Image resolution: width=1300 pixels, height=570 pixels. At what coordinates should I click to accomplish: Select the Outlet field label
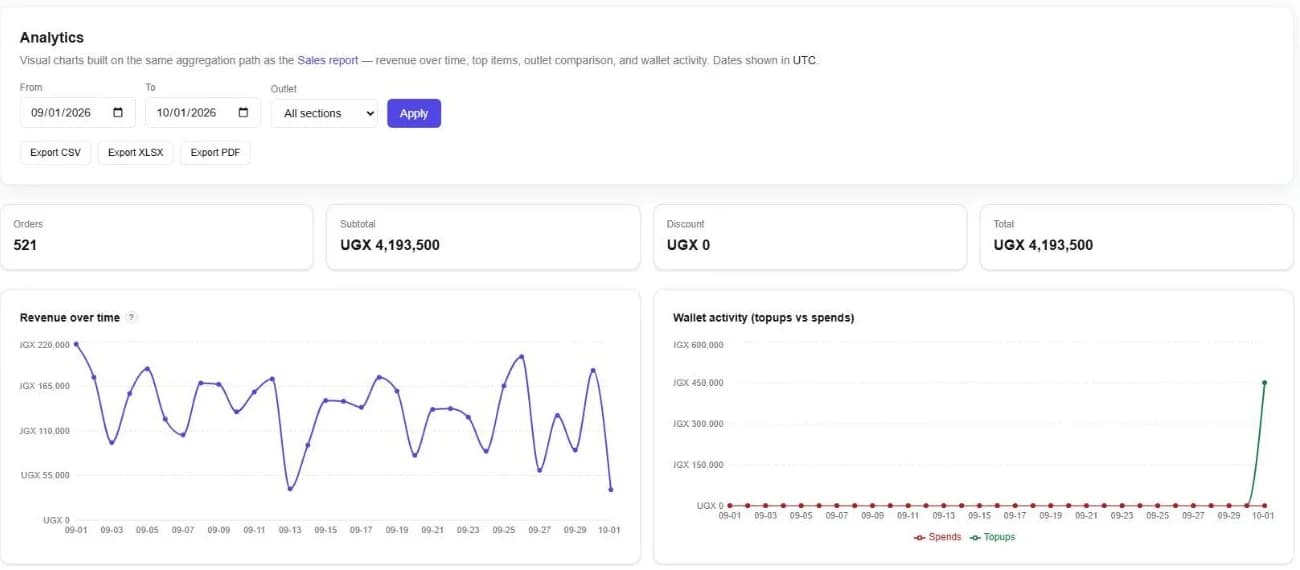[x=284, y=89]
